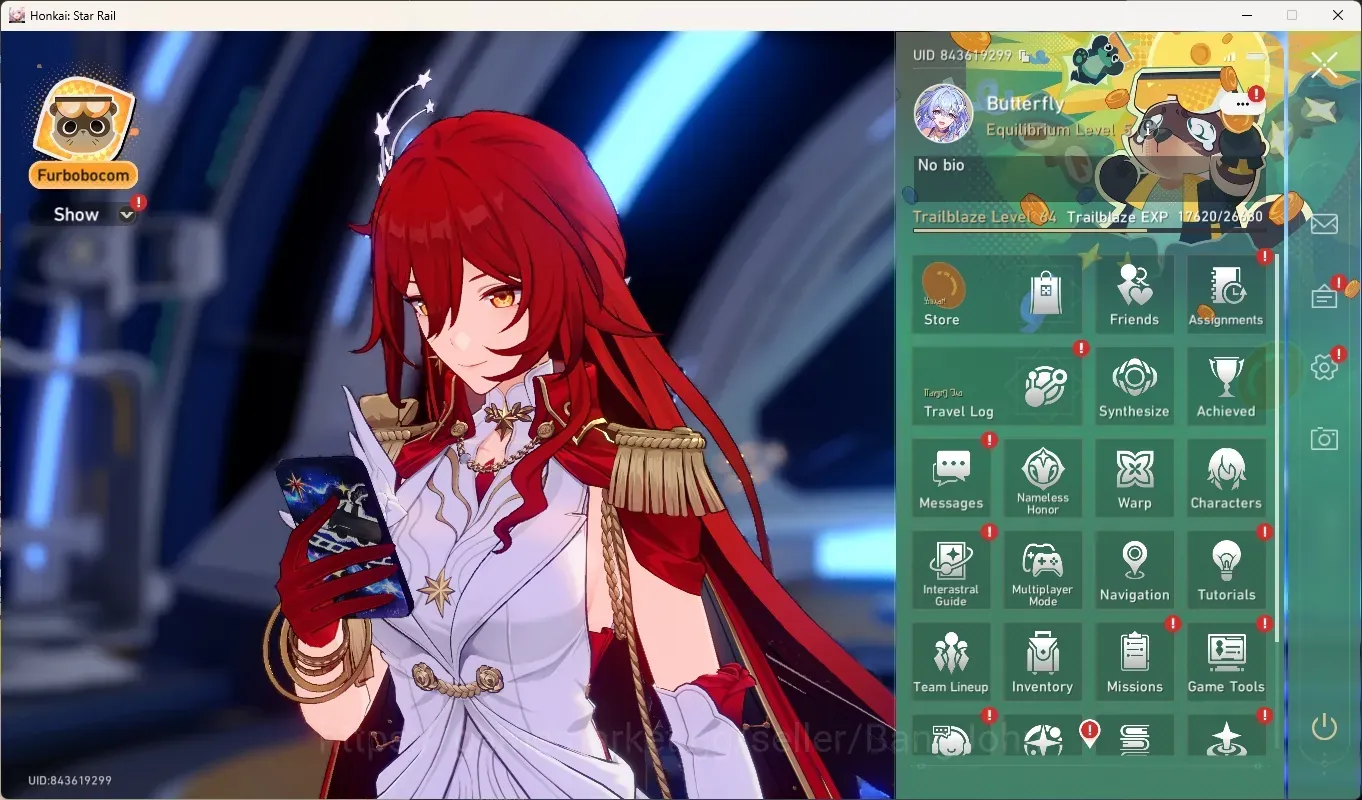This screenshot has width=1362, height=800.
Task: Open the Characters tile
Action: pyautogui.click(x=1226, y=478)
